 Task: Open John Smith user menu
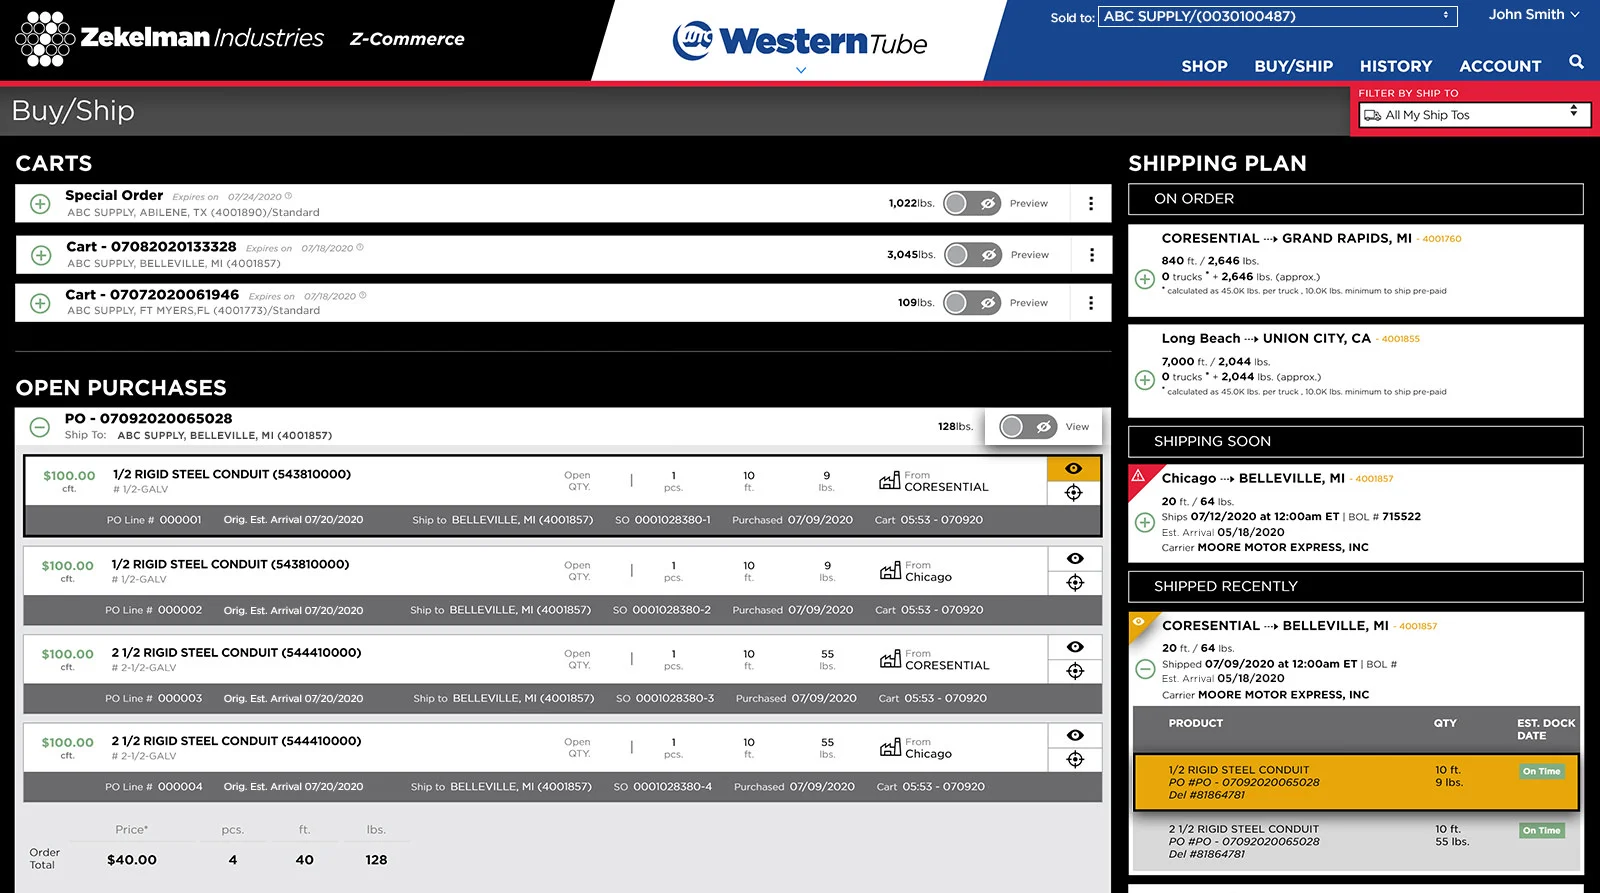point(1533,15)
